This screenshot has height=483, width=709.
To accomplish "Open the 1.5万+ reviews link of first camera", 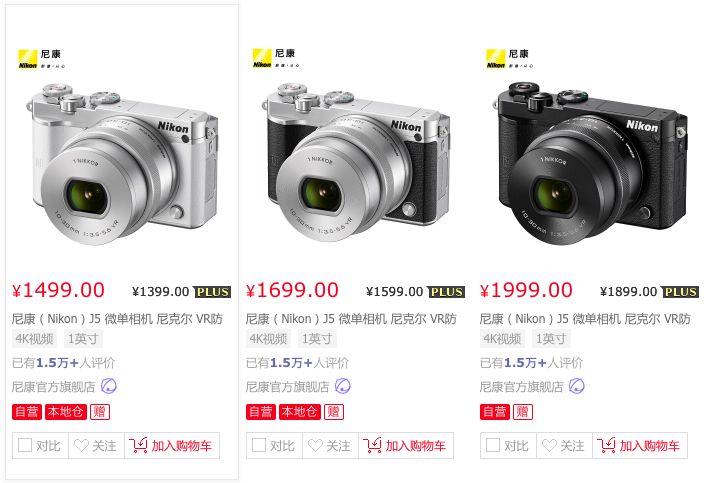I will pyautogui.click(x=57, y=363).
